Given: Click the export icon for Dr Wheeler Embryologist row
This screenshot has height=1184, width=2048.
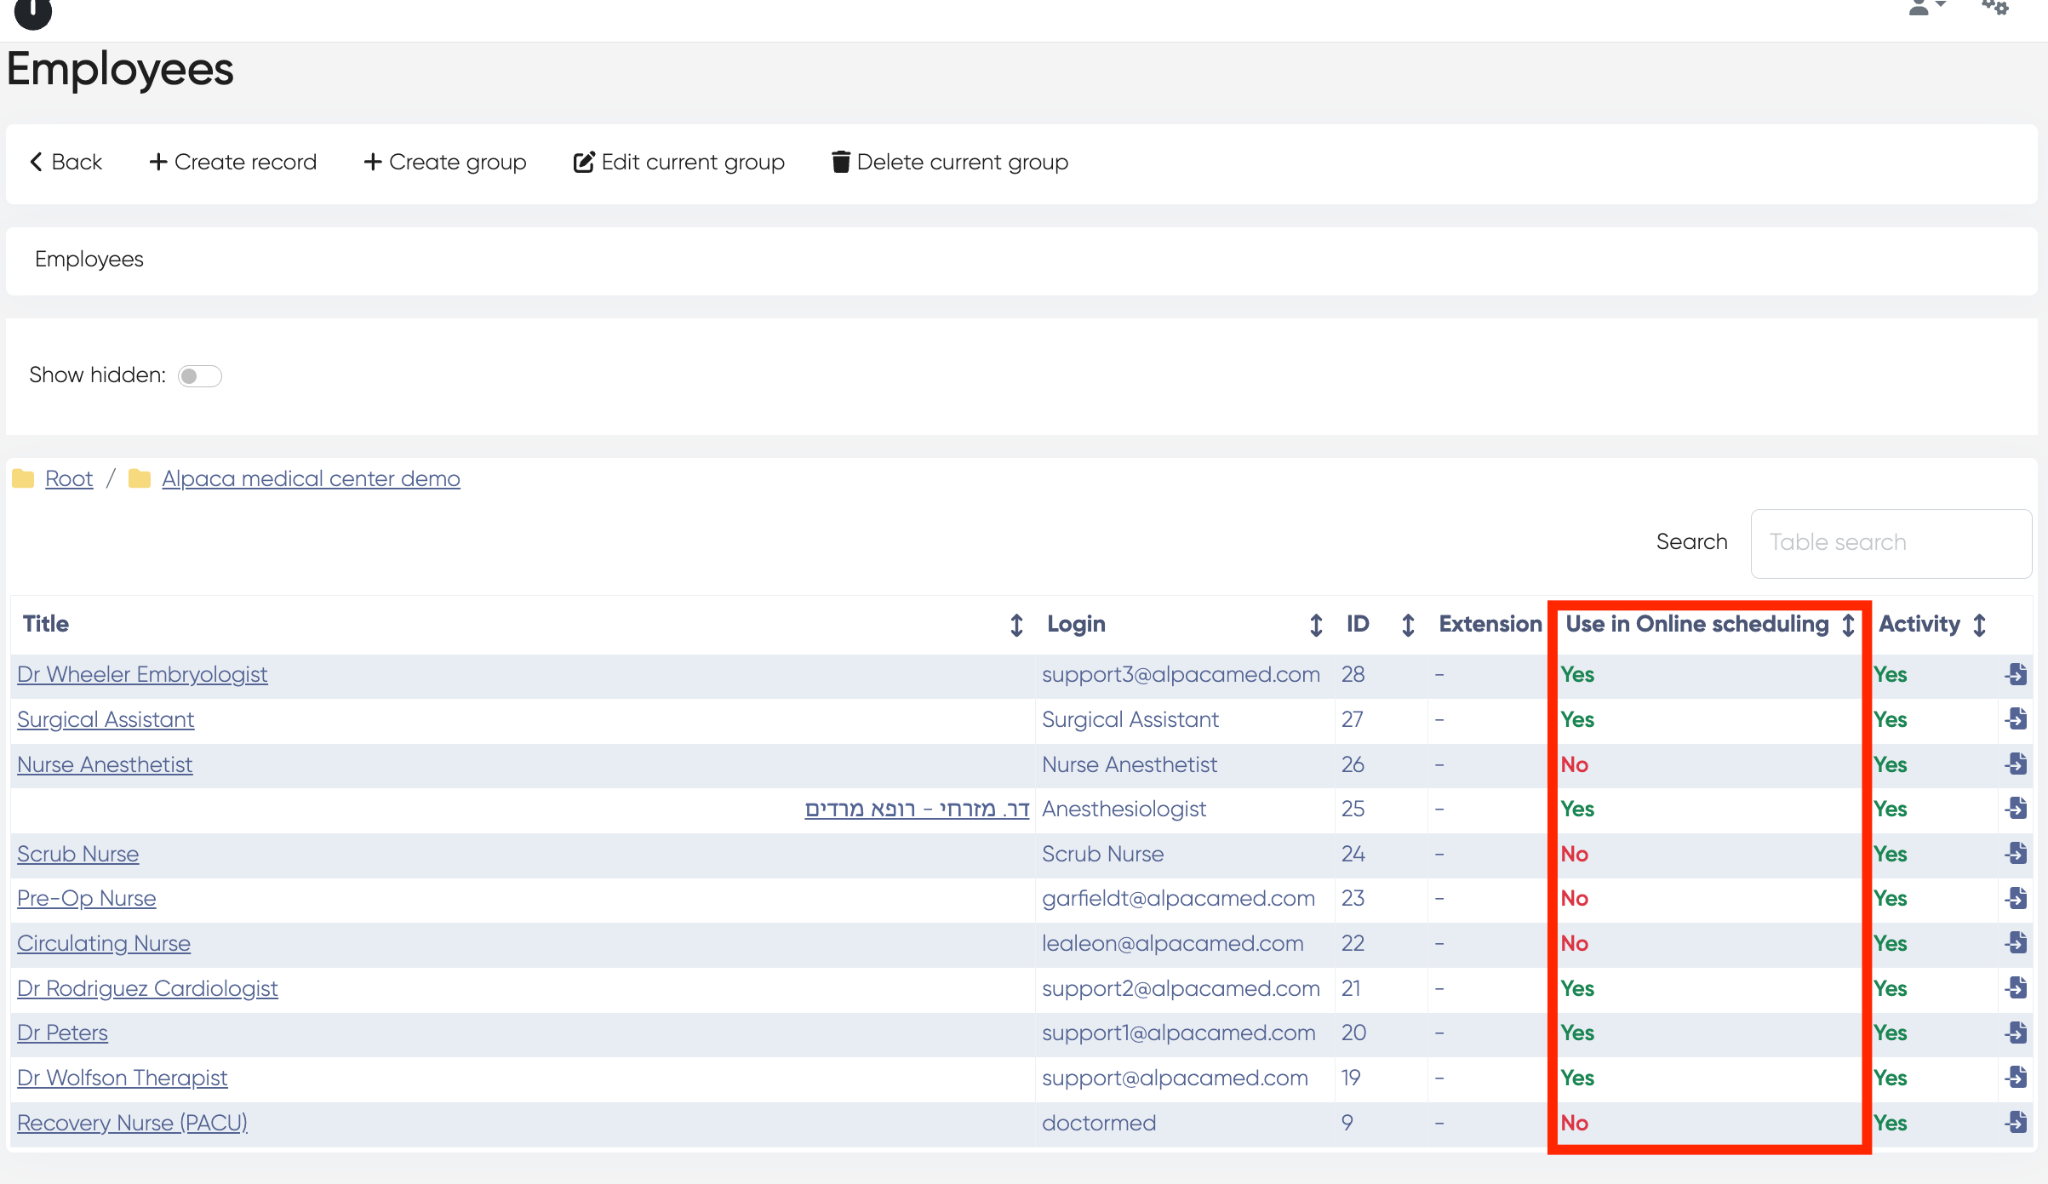Looking at the screenshot, I should click(x=2016, y=674).
